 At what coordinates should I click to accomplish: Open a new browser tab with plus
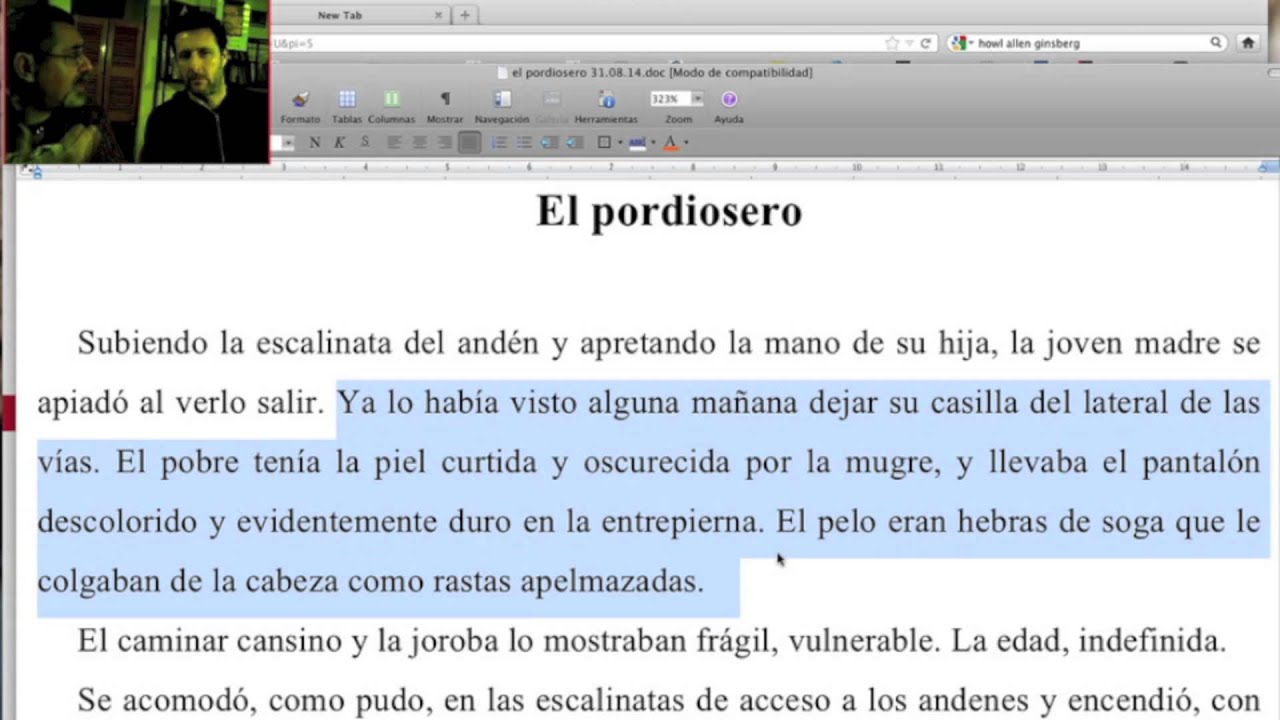[x=465, y=15]
